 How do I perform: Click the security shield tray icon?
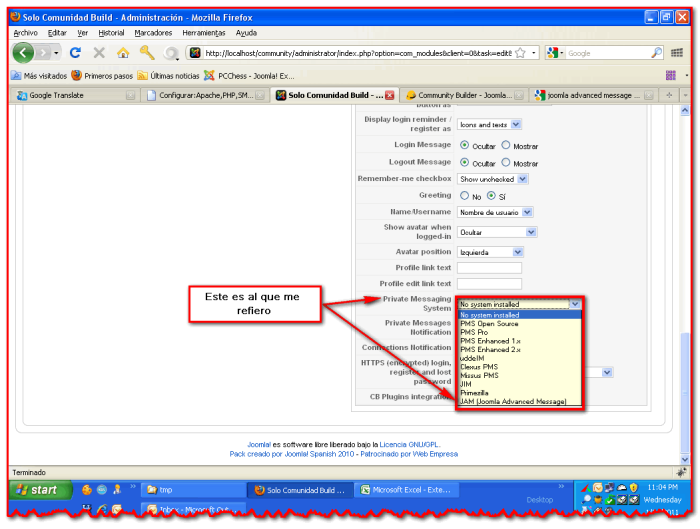click(x=633, y=487)
